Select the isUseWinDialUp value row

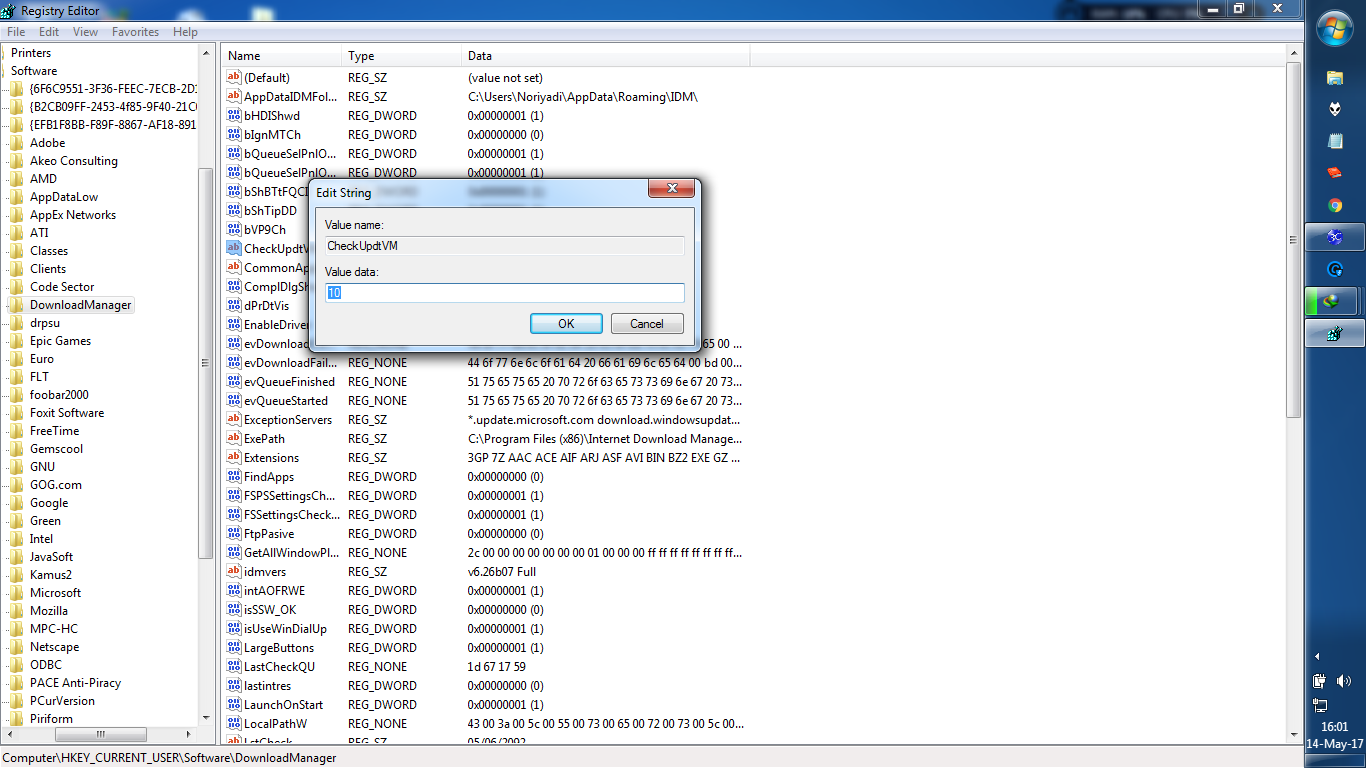coord(485,628)
